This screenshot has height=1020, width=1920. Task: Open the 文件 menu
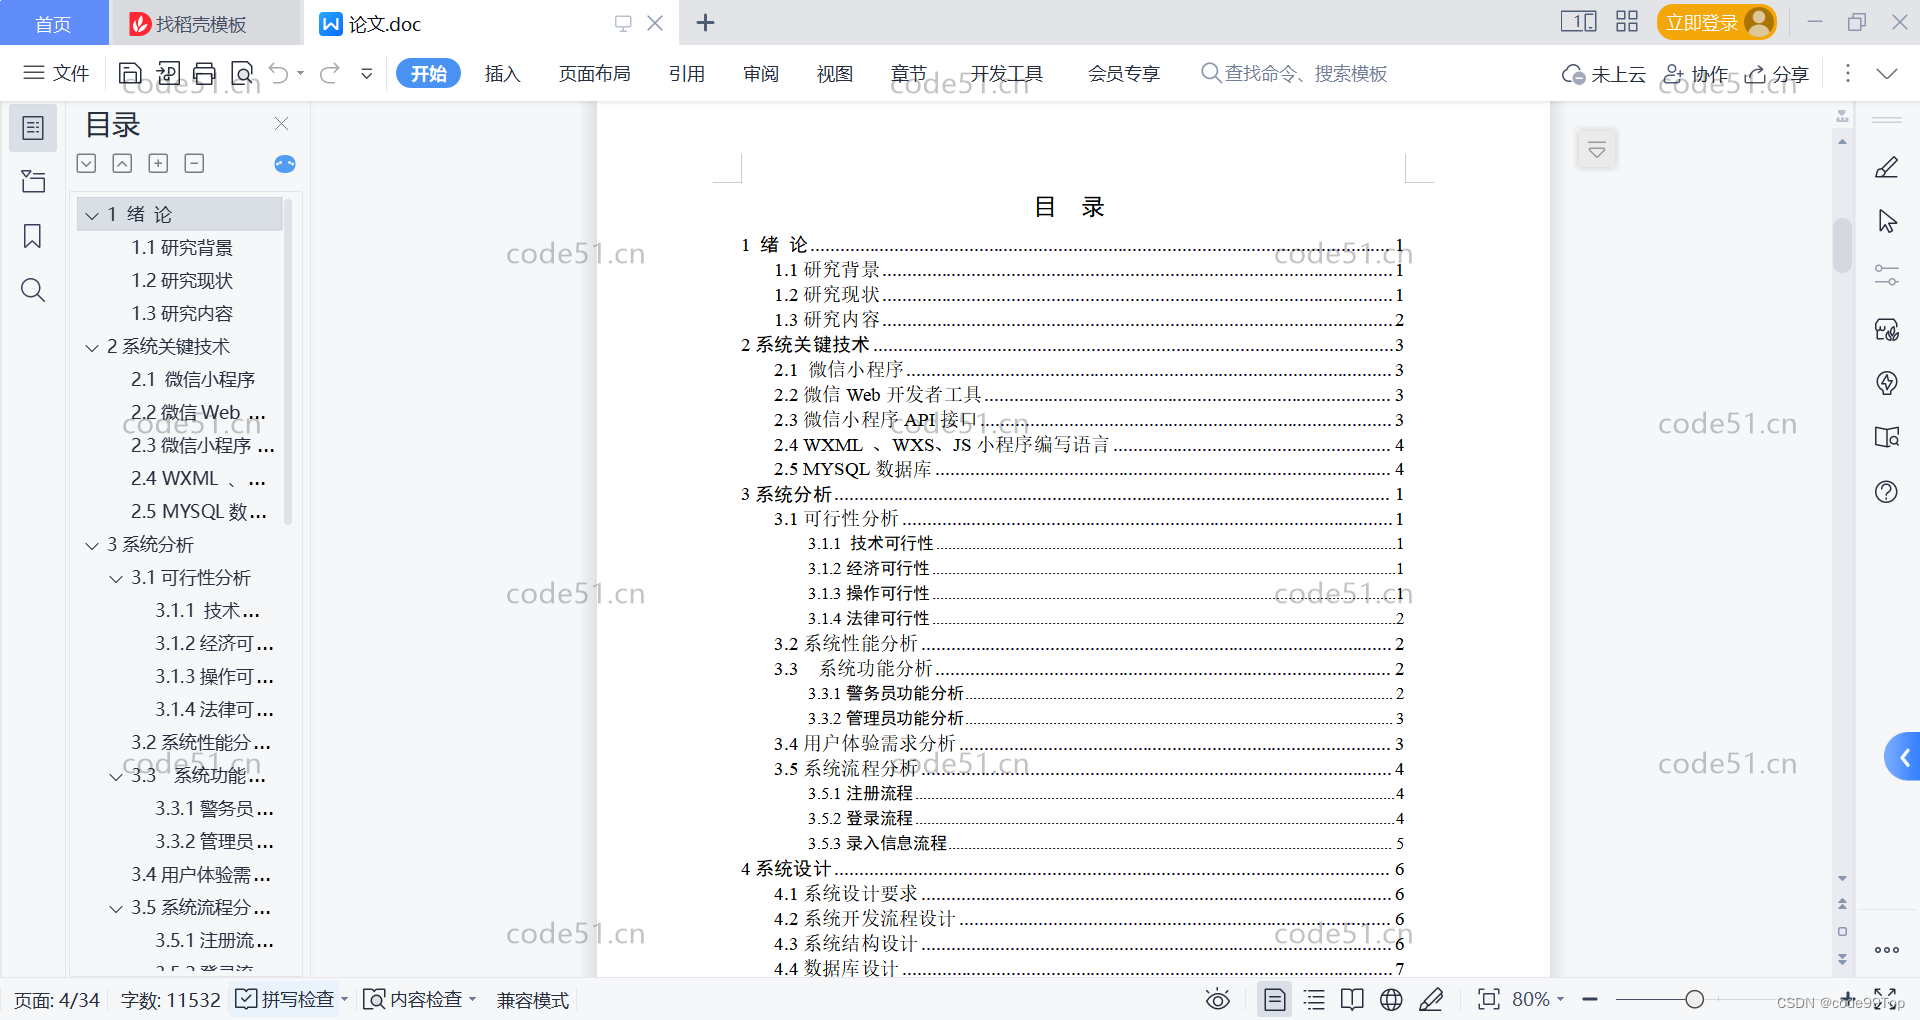[x=57, y=73]
